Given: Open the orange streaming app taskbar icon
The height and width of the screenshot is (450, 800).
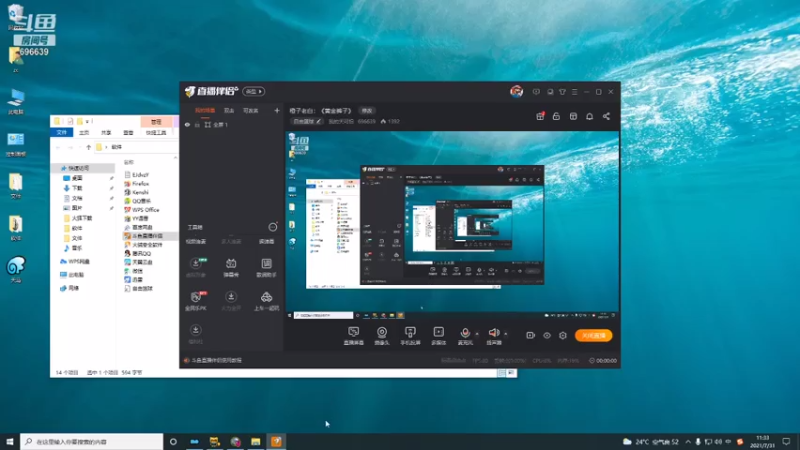Looking at the screenshot, I should 276,442.
